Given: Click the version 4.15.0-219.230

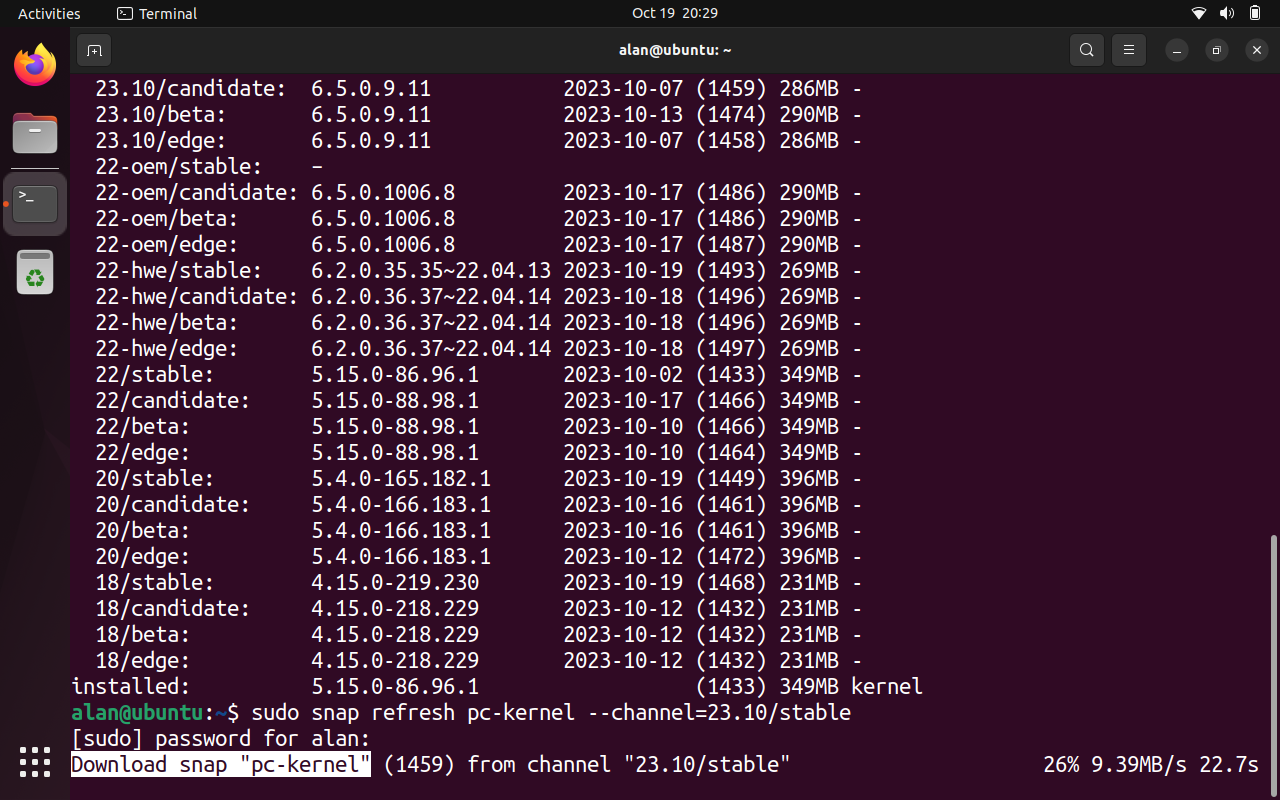Looking at the screenshot, I should pos(395,583).
